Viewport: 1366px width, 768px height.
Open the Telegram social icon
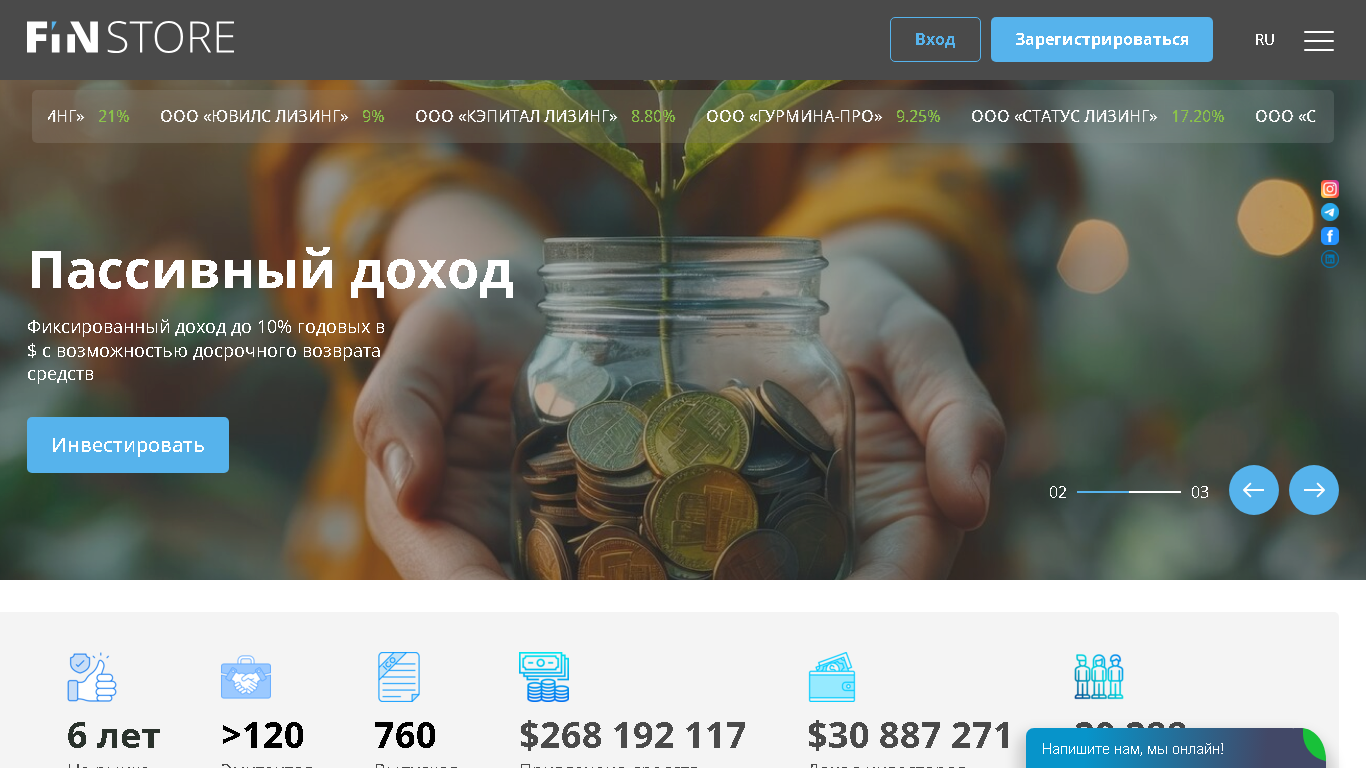[1330, 212]
